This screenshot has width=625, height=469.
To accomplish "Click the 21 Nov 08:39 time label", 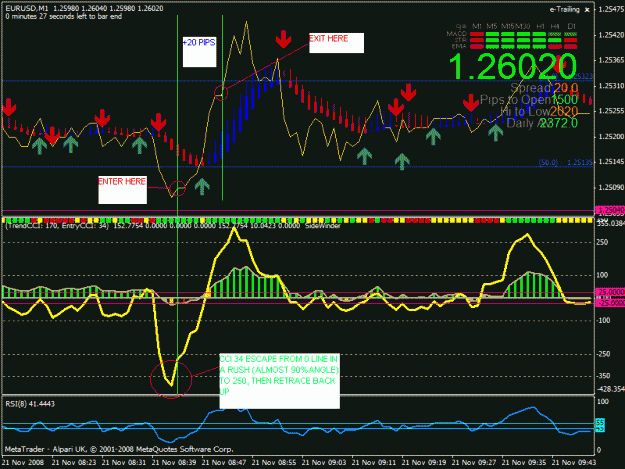I will click(174, 463).
